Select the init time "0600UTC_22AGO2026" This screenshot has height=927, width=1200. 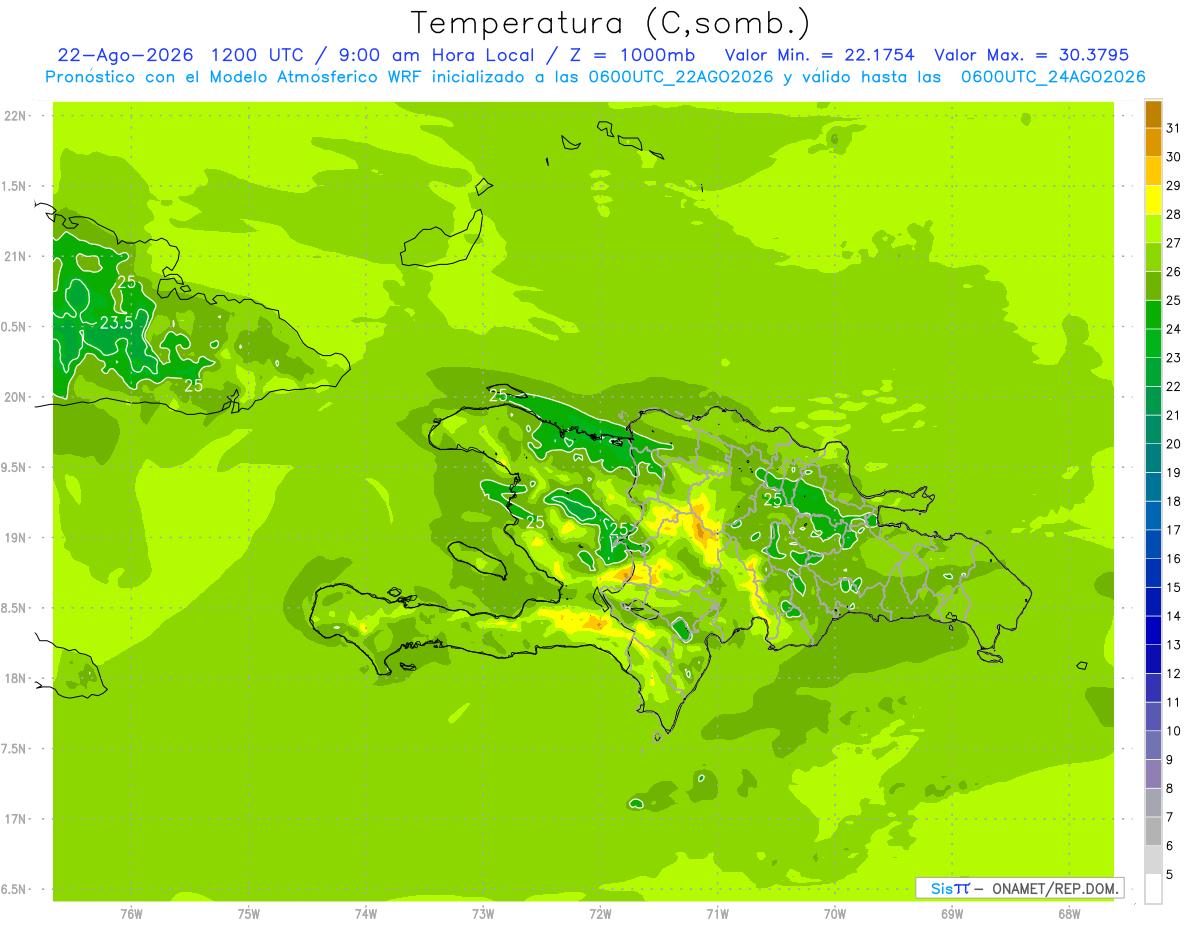tap(676, 77)
